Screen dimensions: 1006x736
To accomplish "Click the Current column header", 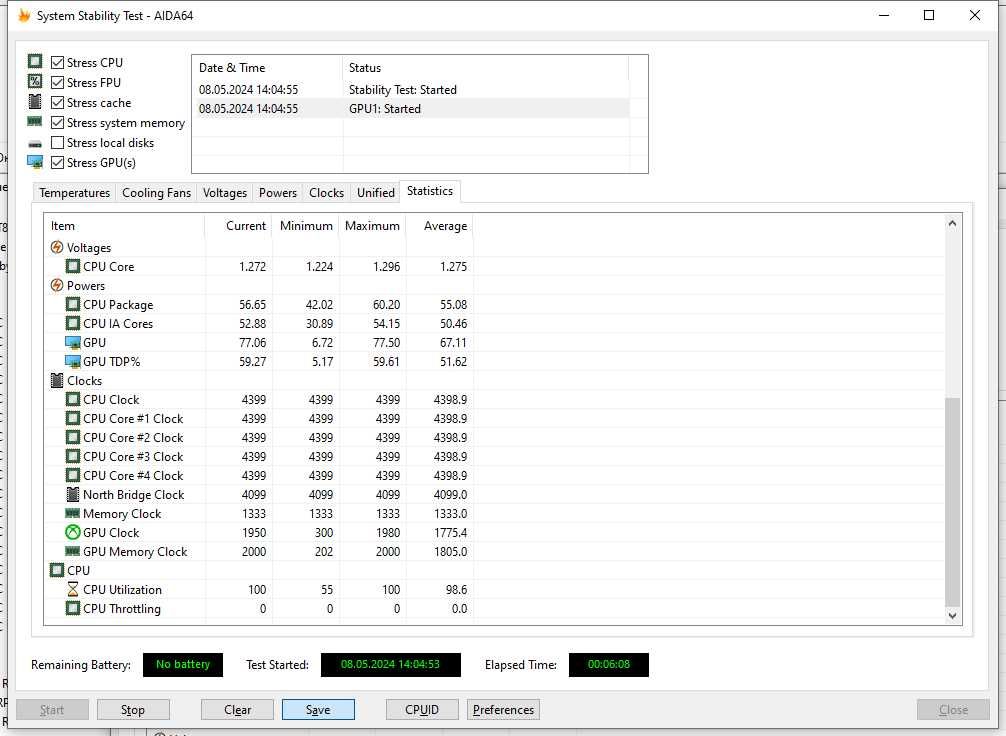I will coord(239,226).
